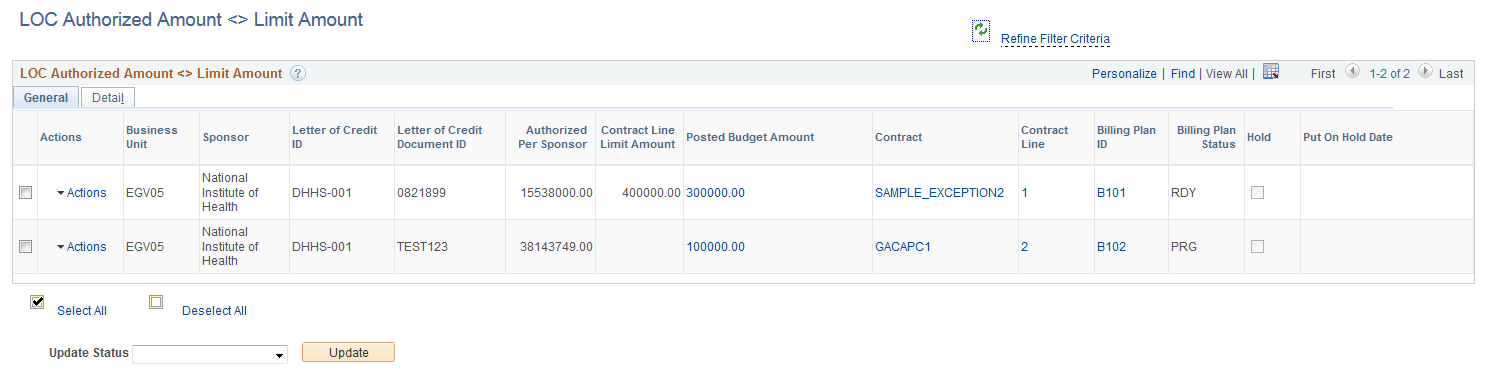Click the Select All checkmark icon
This screenshot has width=1489, height=383.
pos(38,302)
